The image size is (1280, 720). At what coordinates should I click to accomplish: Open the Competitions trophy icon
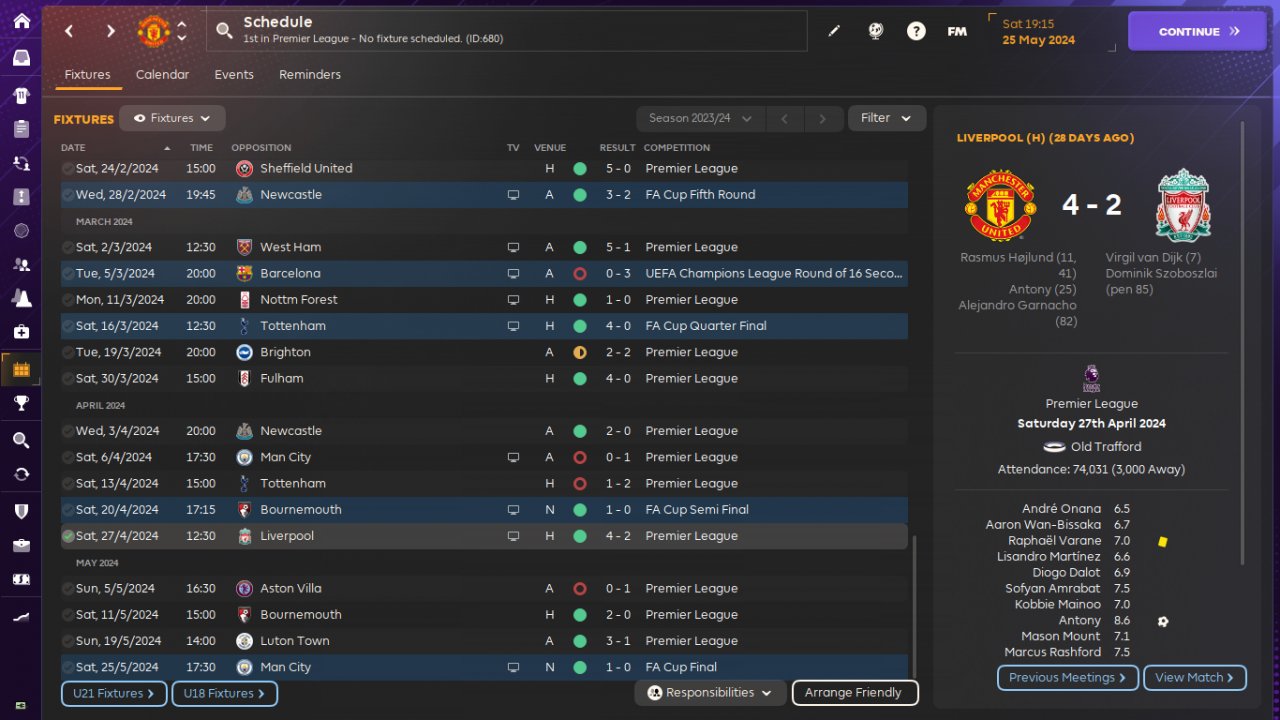click(x=21, y=403)
